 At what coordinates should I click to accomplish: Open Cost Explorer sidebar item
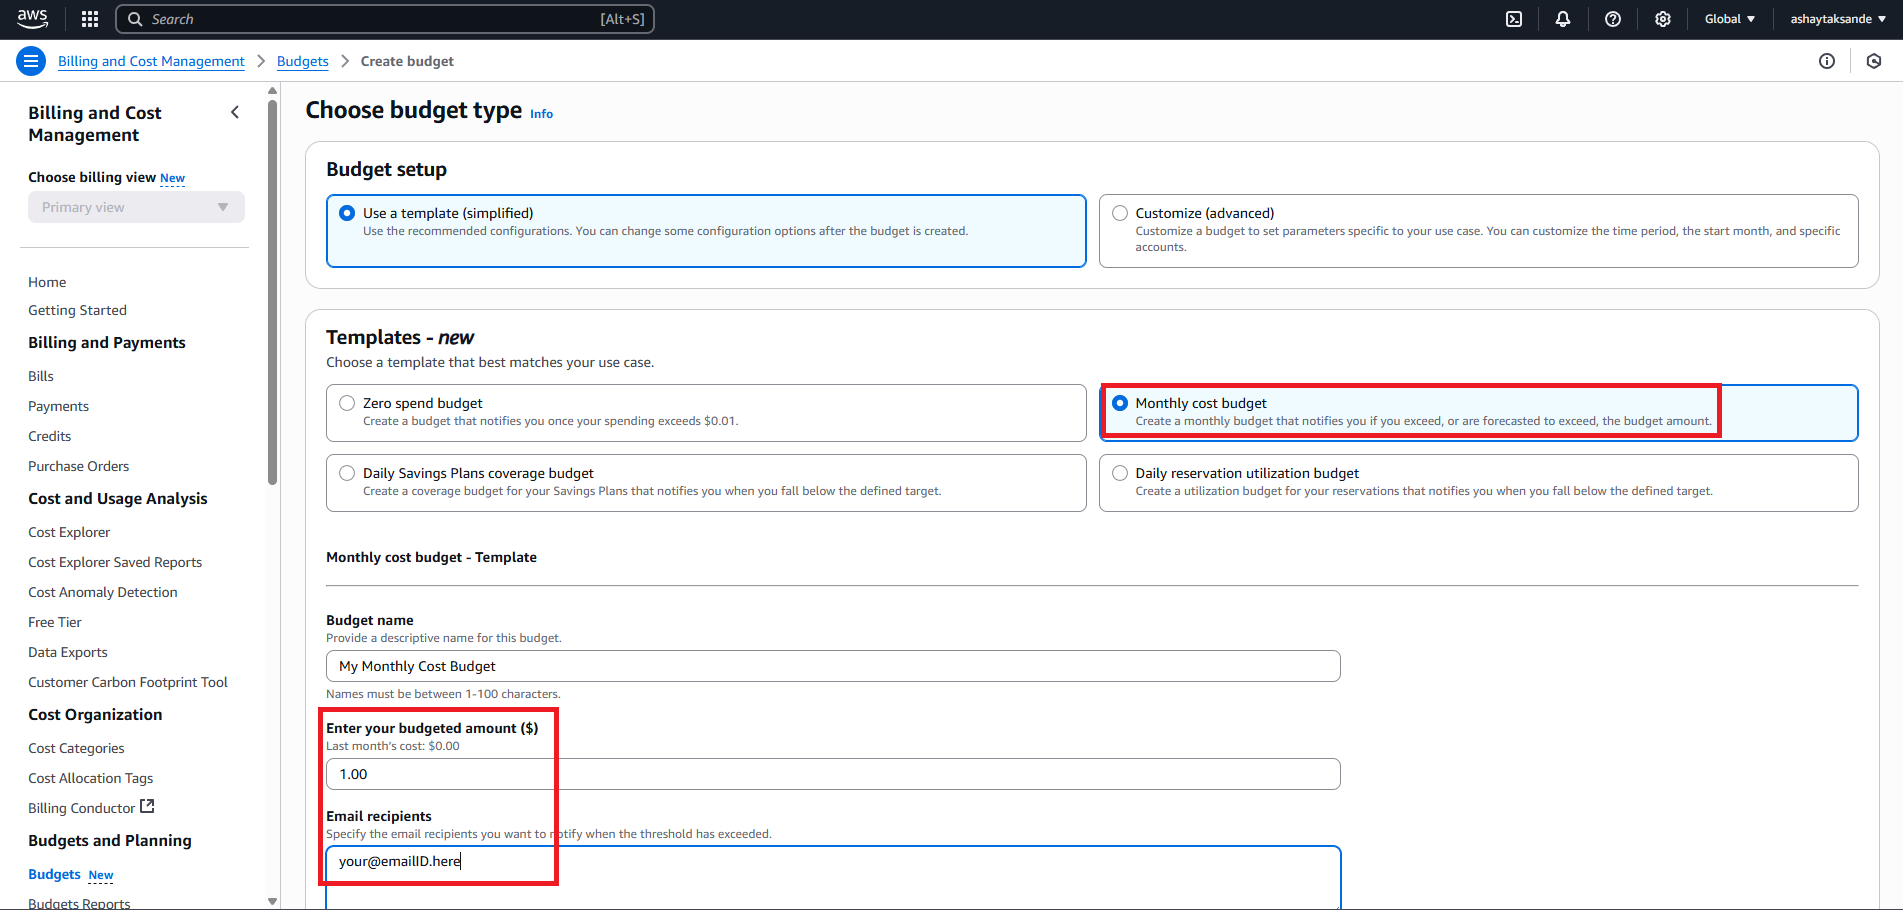coord(69,532)
